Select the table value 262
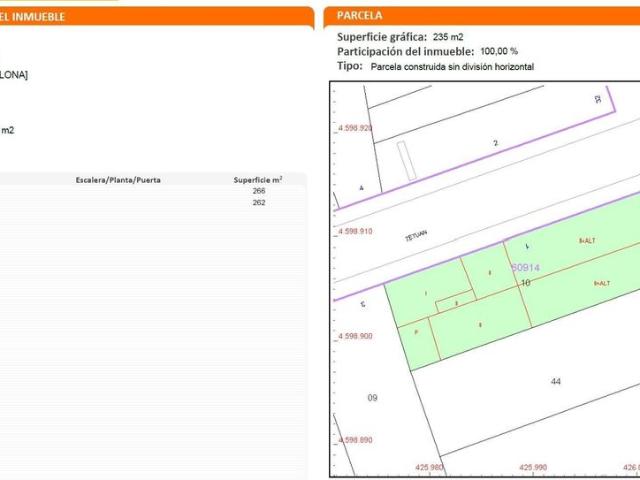Viewport: 640px width, 480px height. point(259,202)
